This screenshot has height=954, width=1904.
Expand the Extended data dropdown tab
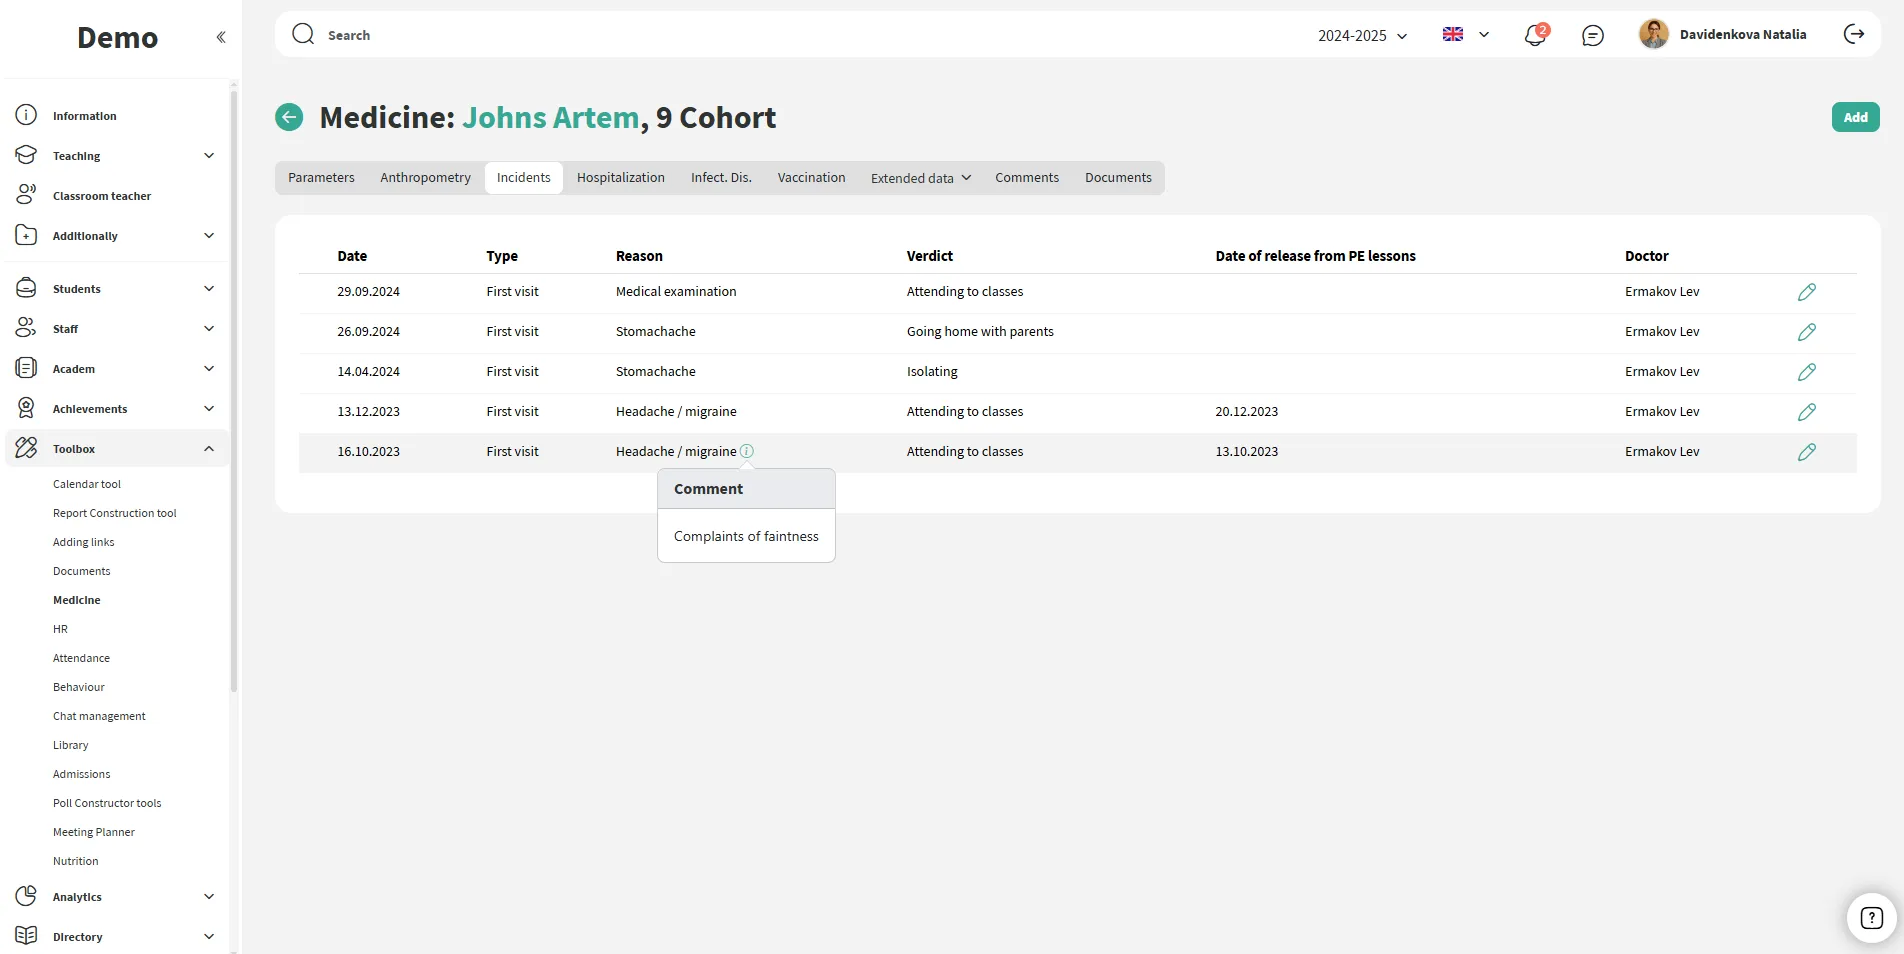point(920,178)
